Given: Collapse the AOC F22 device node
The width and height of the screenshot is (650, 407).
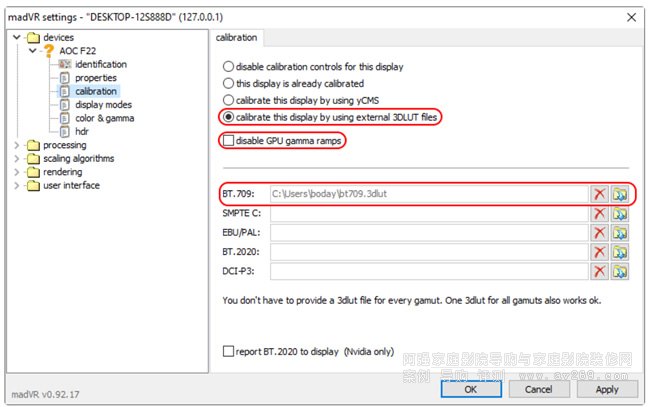Looking at the screenshot, I should 31,51.
